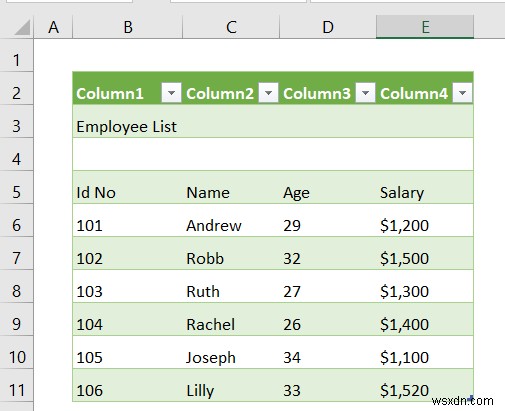Select row 7 header
Screen dimensions: 505x411
[x=16, y=253]
